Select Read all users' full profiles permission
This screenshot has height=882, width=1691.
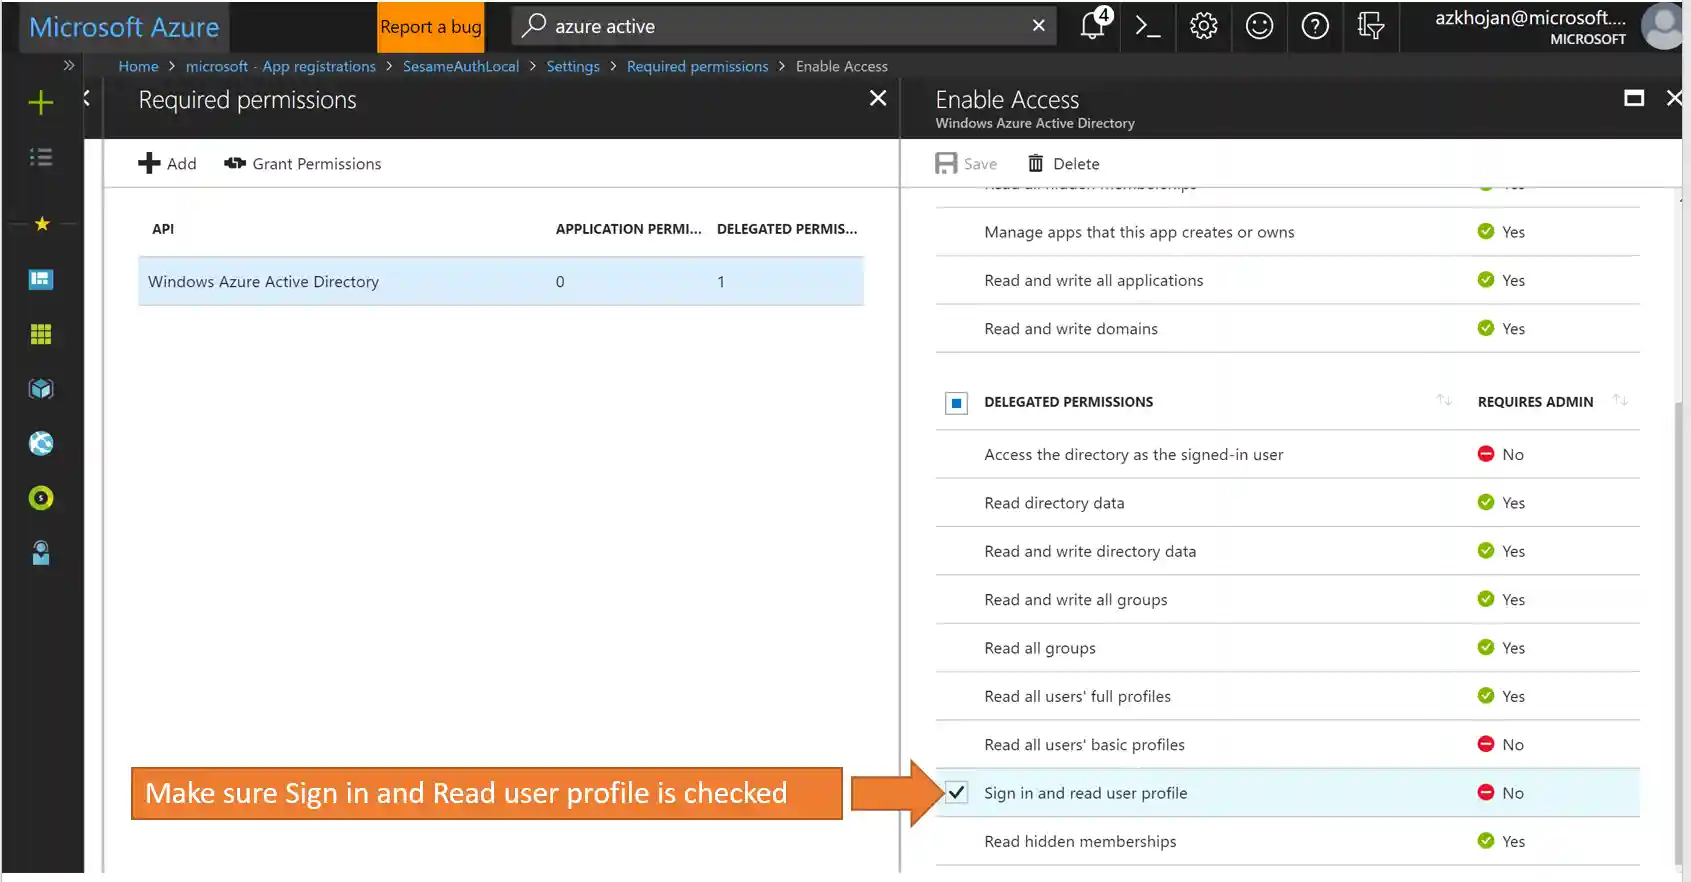[1288, 696]
